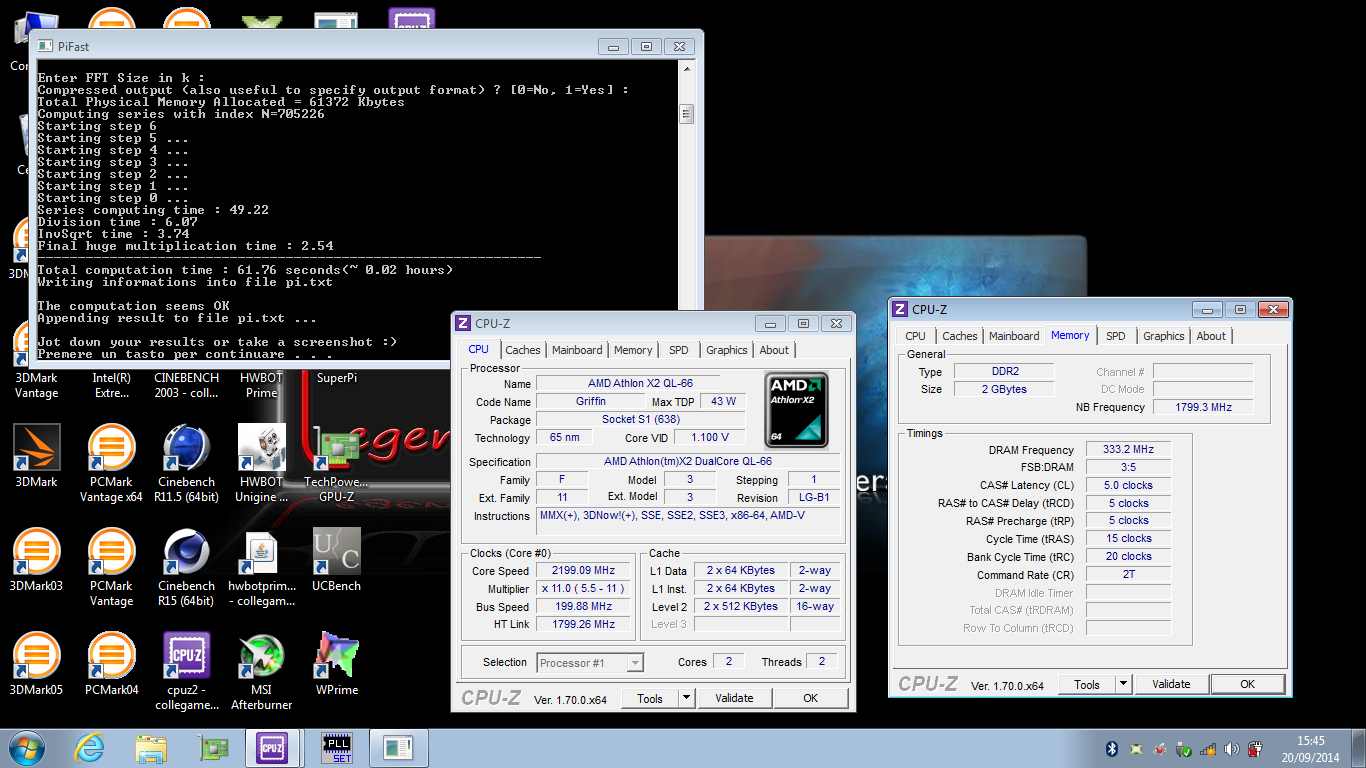This screenshot has height=768, width=1366.
Task: Switch to Caches tab in CPU window
Action: [522, 350]
